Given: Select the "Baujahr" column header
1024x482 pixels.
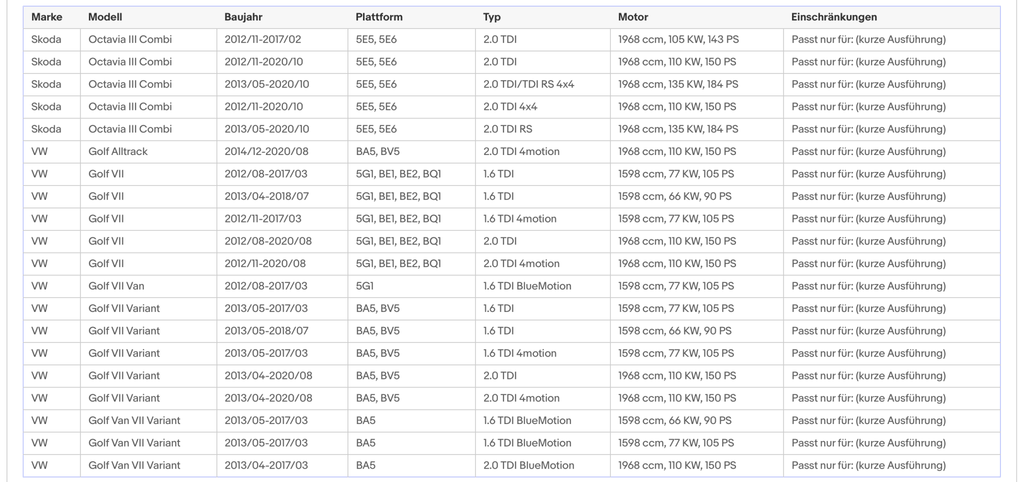Looking at the screenshot, I should click(243, 17).
